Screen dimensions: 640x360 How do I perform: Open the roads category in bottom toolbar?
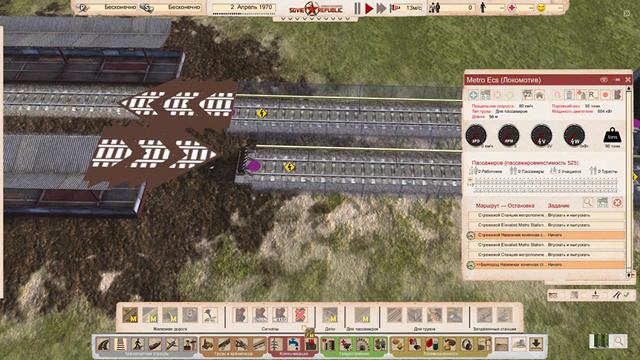click(104, 344)
